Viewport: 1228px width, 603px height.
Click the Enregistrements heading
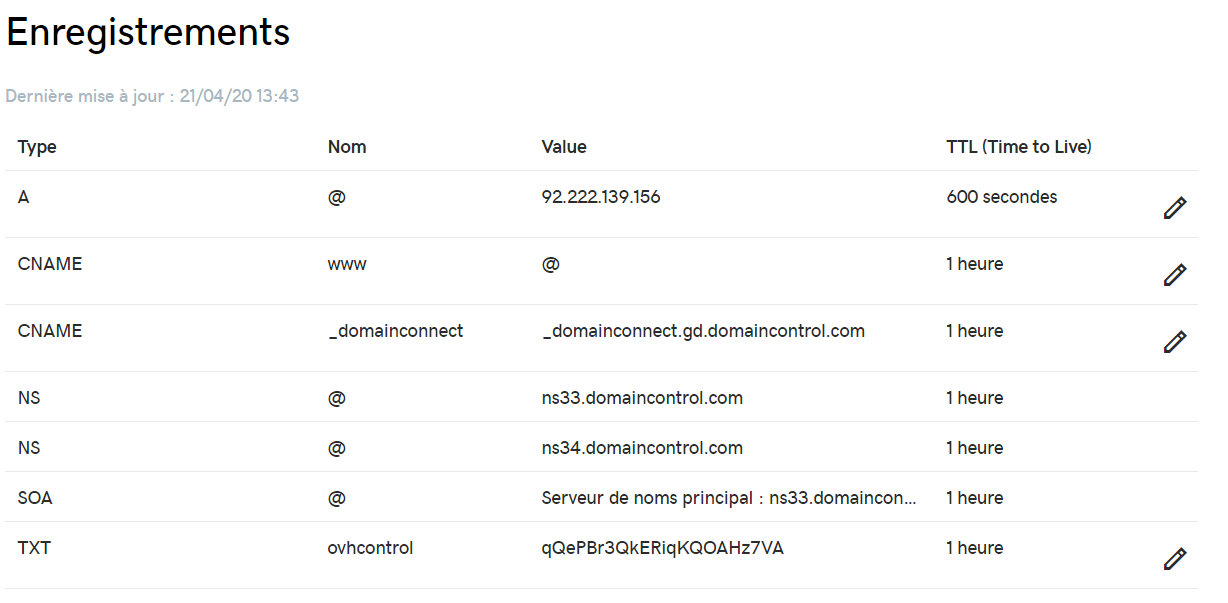tap(148, 33)
